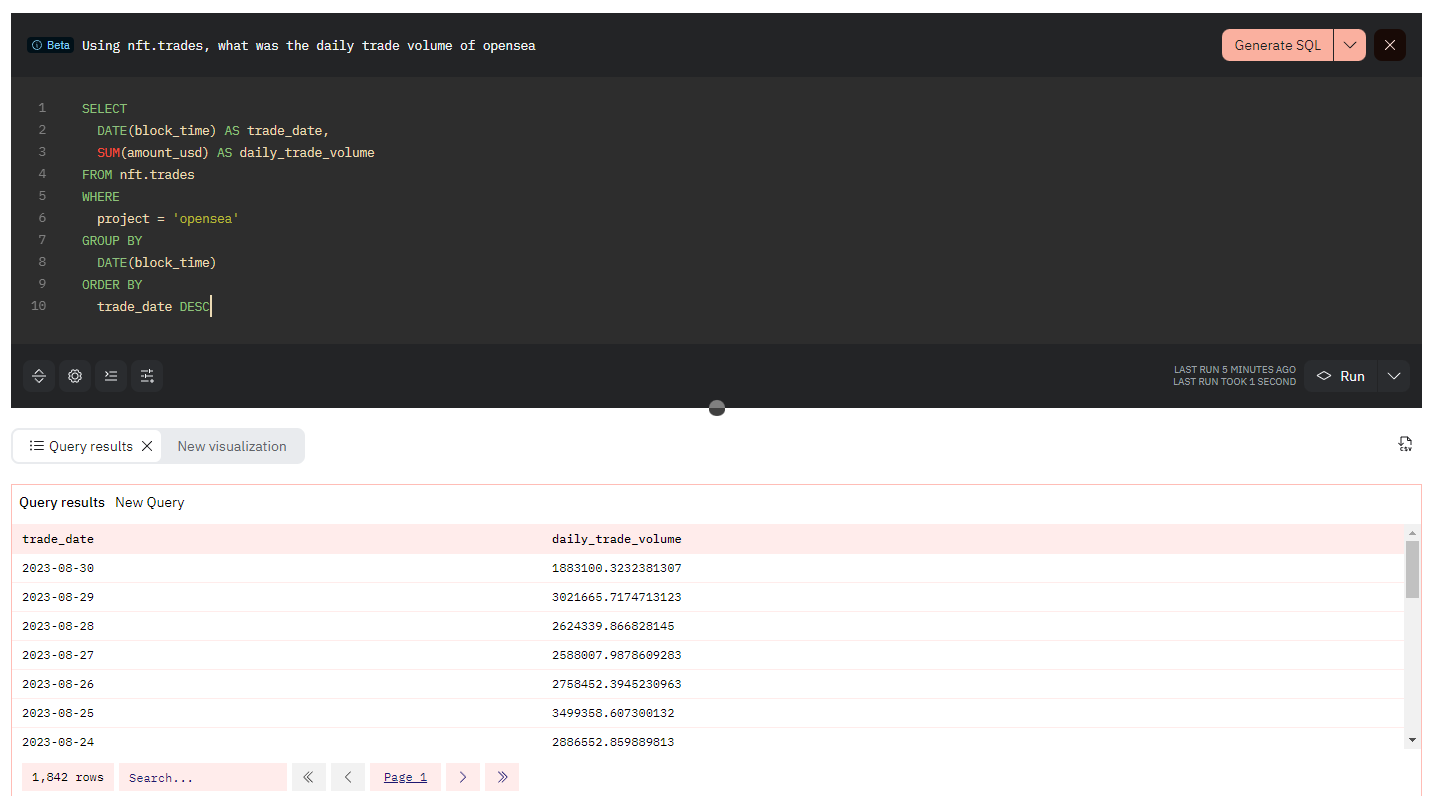Select the 2023-08-28 date cell

(x=58, y=626)
